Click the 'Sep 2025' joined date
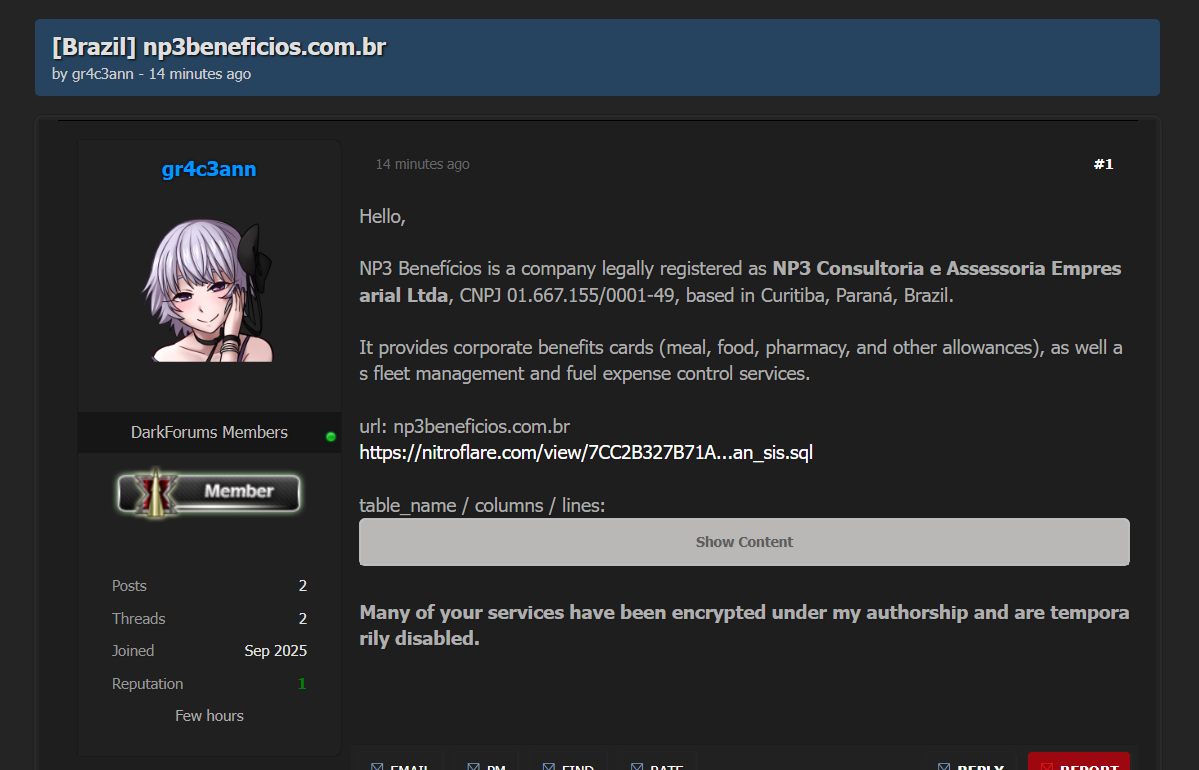This screenshot has height=770, width=1199. coord(275,651)
